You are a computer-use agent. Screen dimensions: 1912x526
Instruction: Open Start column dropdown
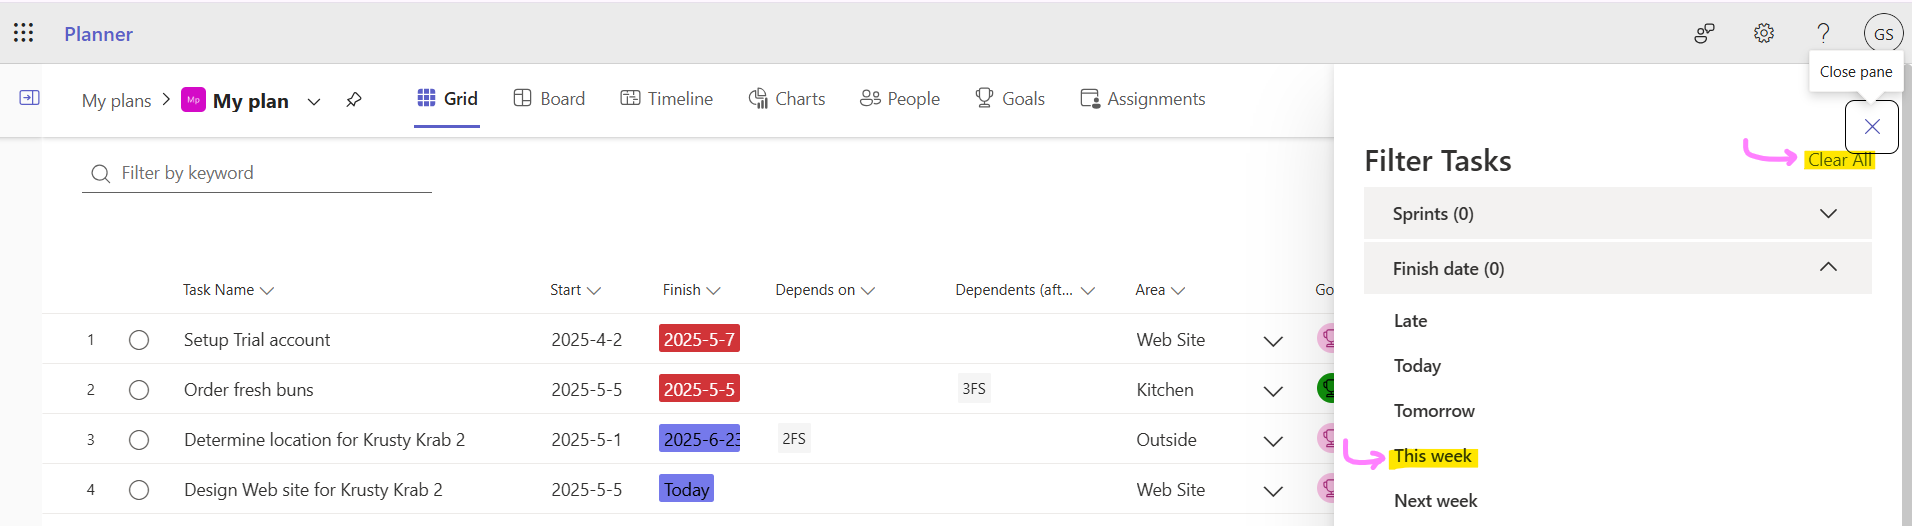[x=594, y=291]
